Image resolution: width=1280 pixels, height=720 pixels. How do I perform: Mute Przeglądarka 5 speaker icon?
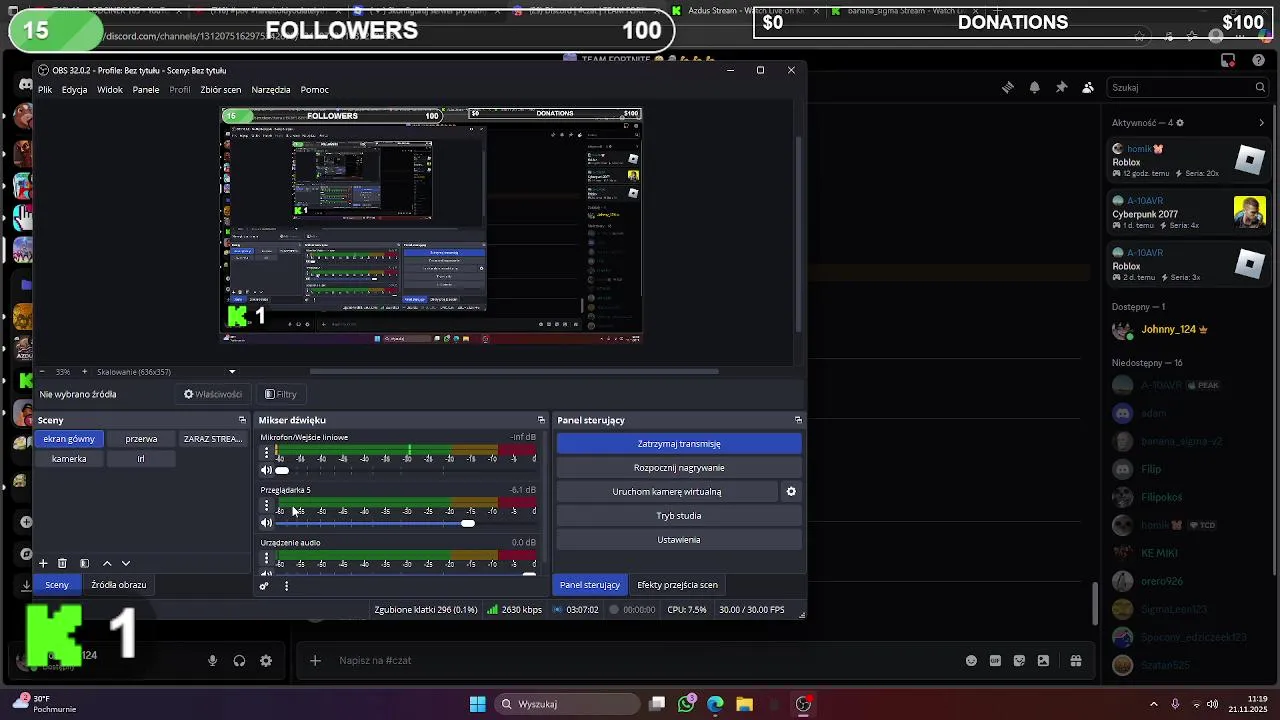pyautogui.click(x=266, y=523)
